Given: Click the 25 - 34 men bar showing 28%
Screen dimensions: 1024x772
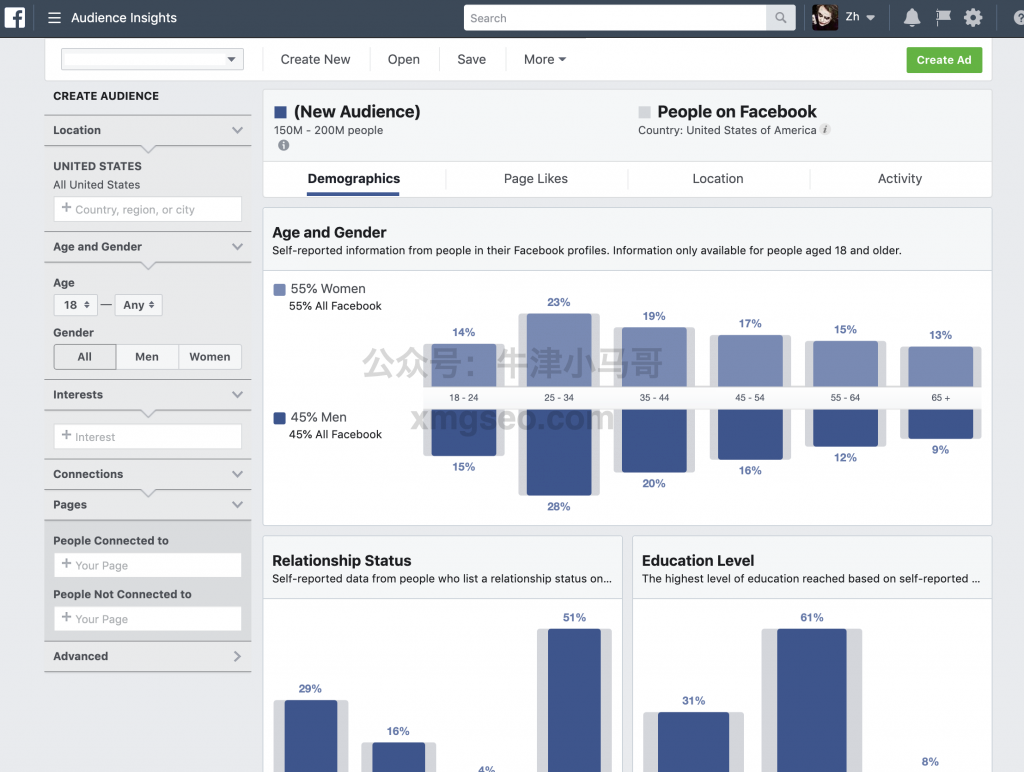Looking at the screenshot, I should (559, 452).
